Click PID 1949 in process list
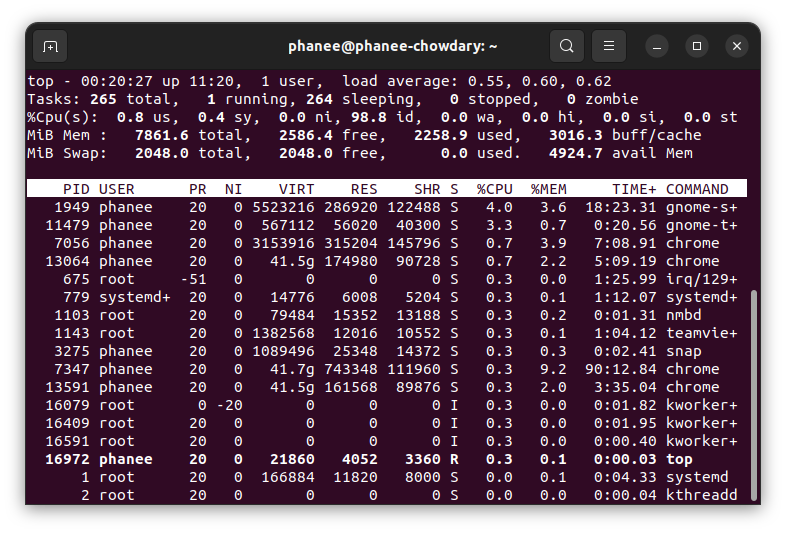The width and height of the screenshot is (786, 533). (72, 207)
